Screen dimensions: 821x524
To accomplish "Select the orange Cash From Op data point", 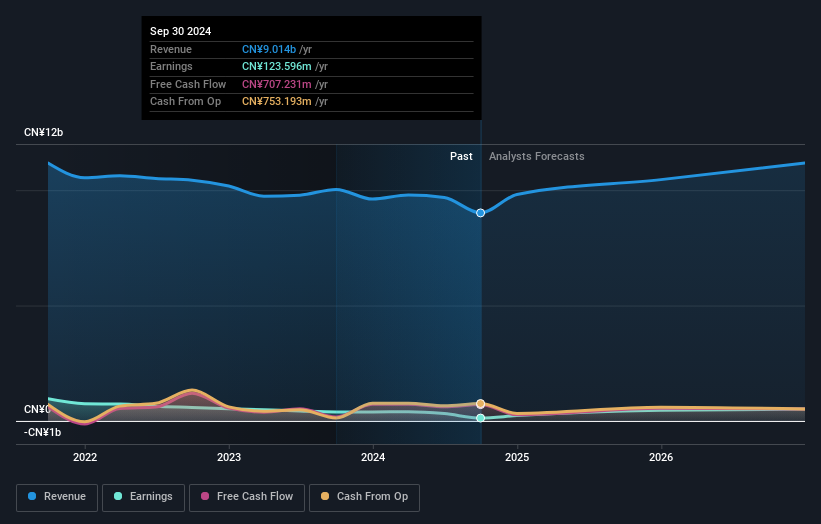I will point(480,404).
